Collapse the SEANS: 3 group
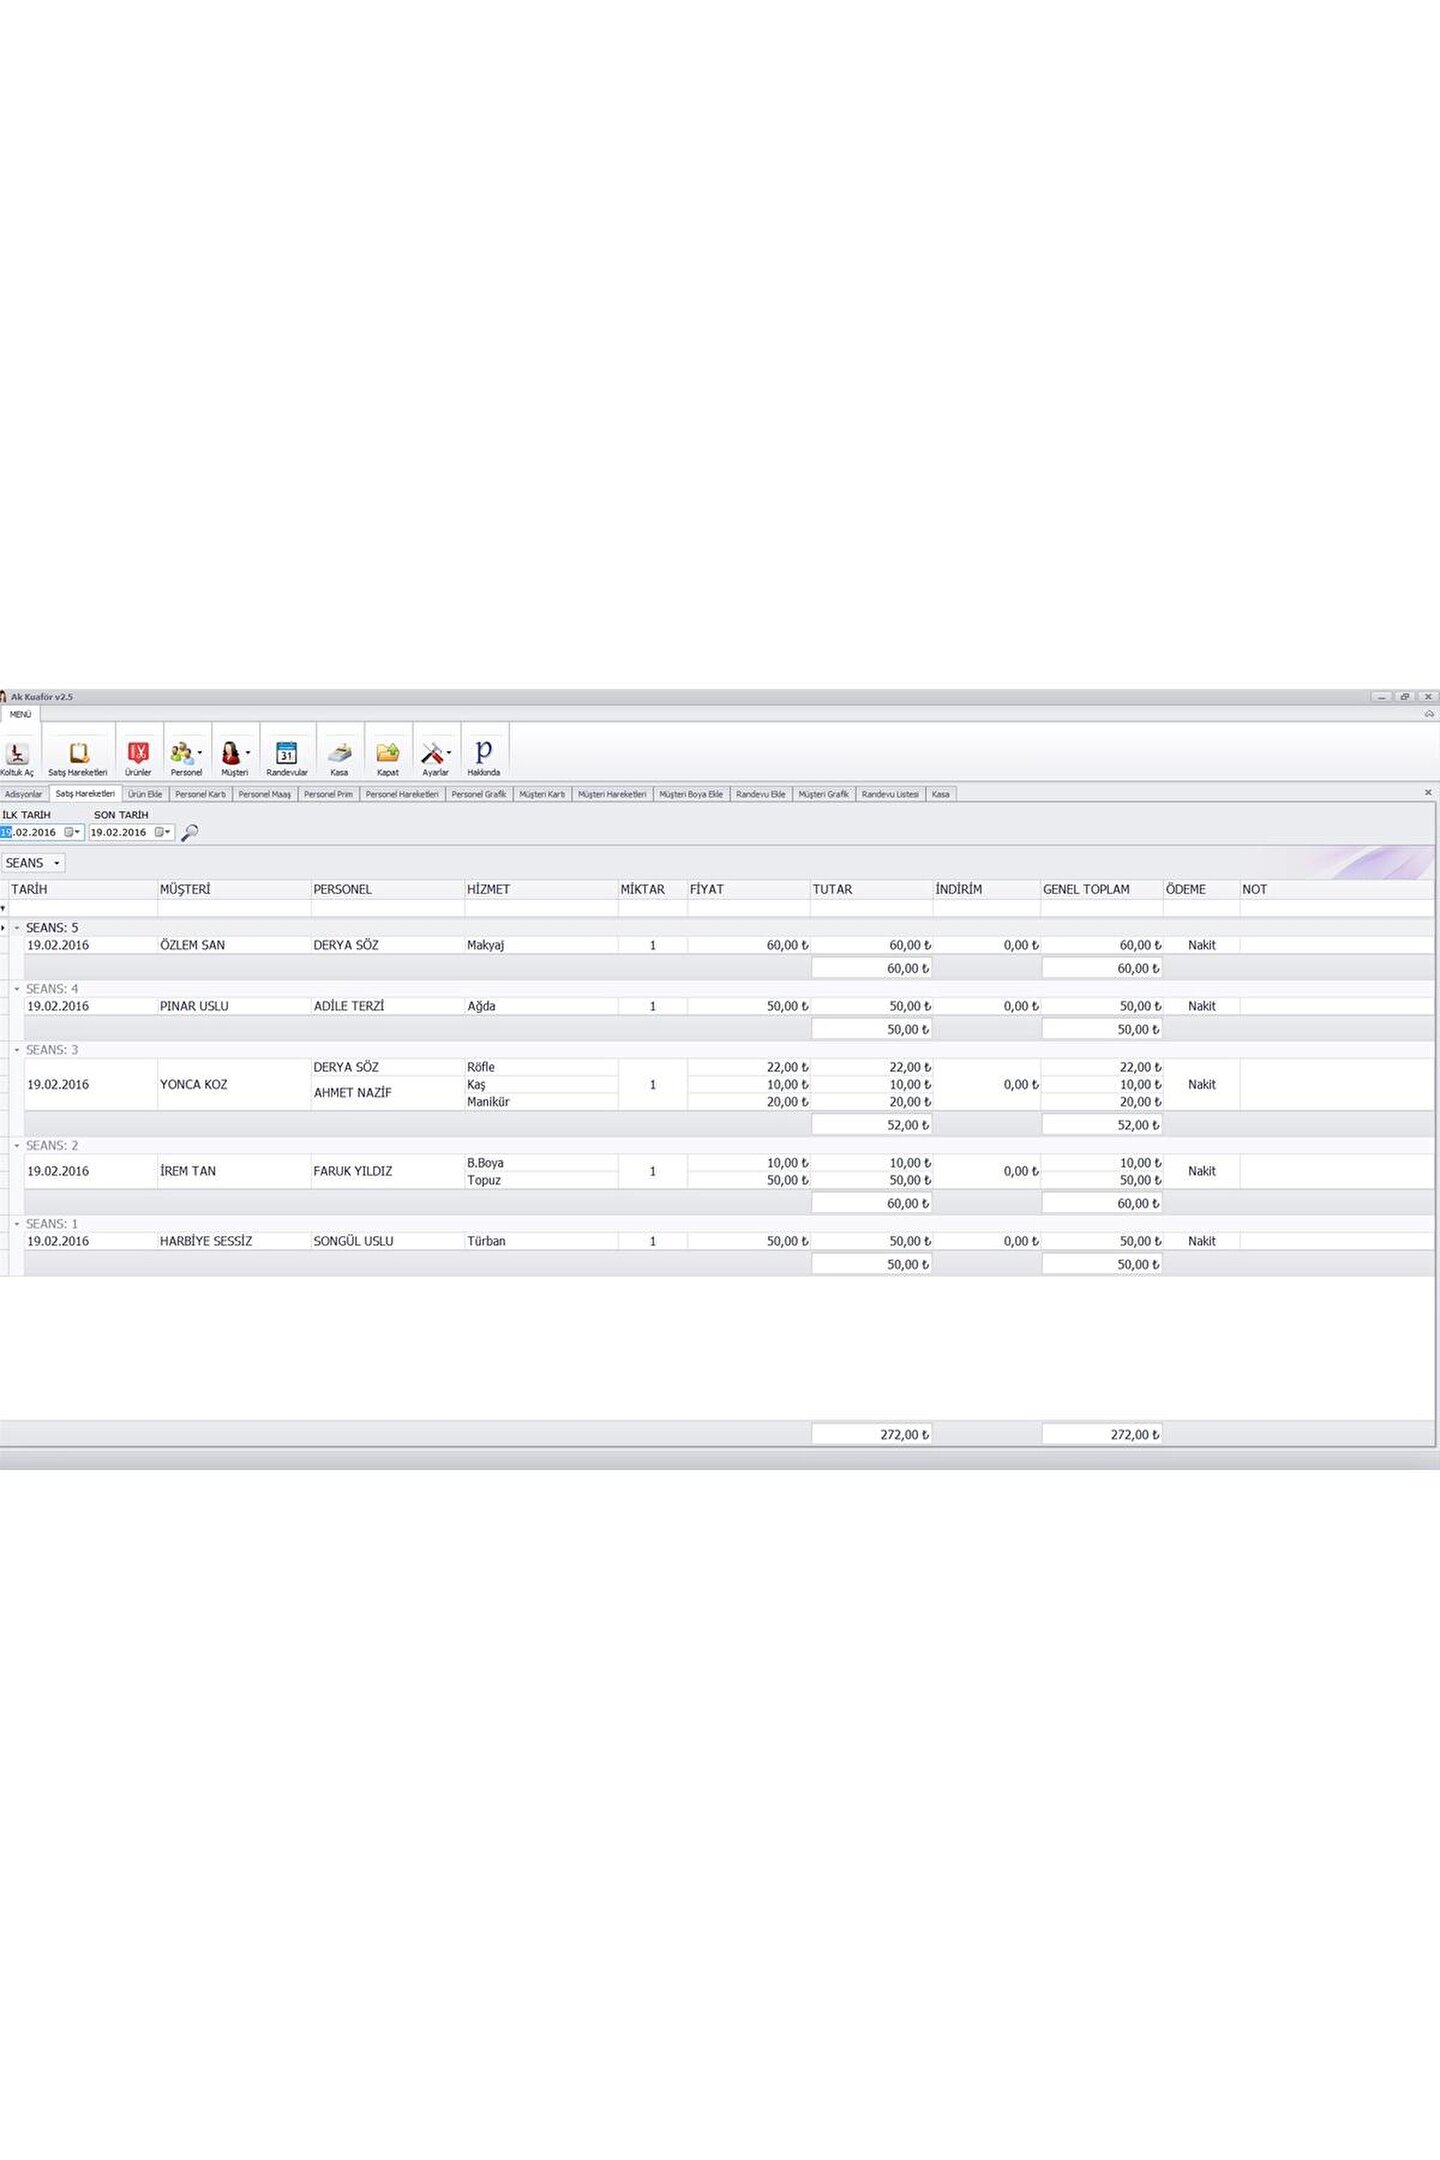Image resolution: width=1440 pixels, height=2160 pixels. (x=17, y=1050)
